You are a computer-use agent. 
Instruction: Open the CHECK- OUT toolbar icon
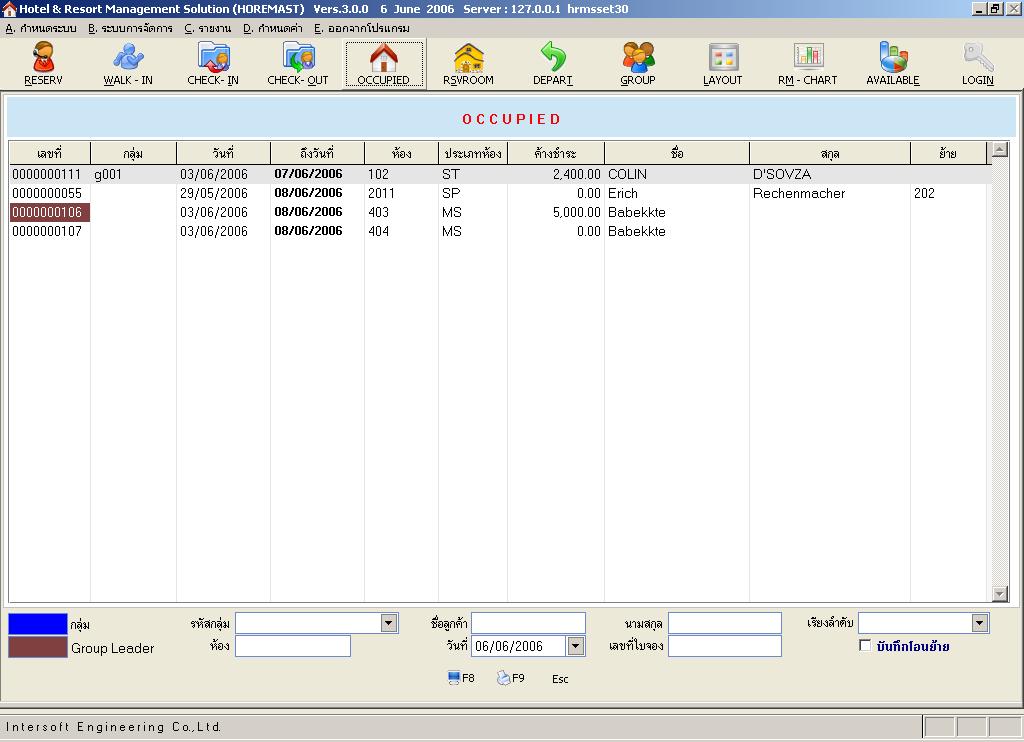298,63
